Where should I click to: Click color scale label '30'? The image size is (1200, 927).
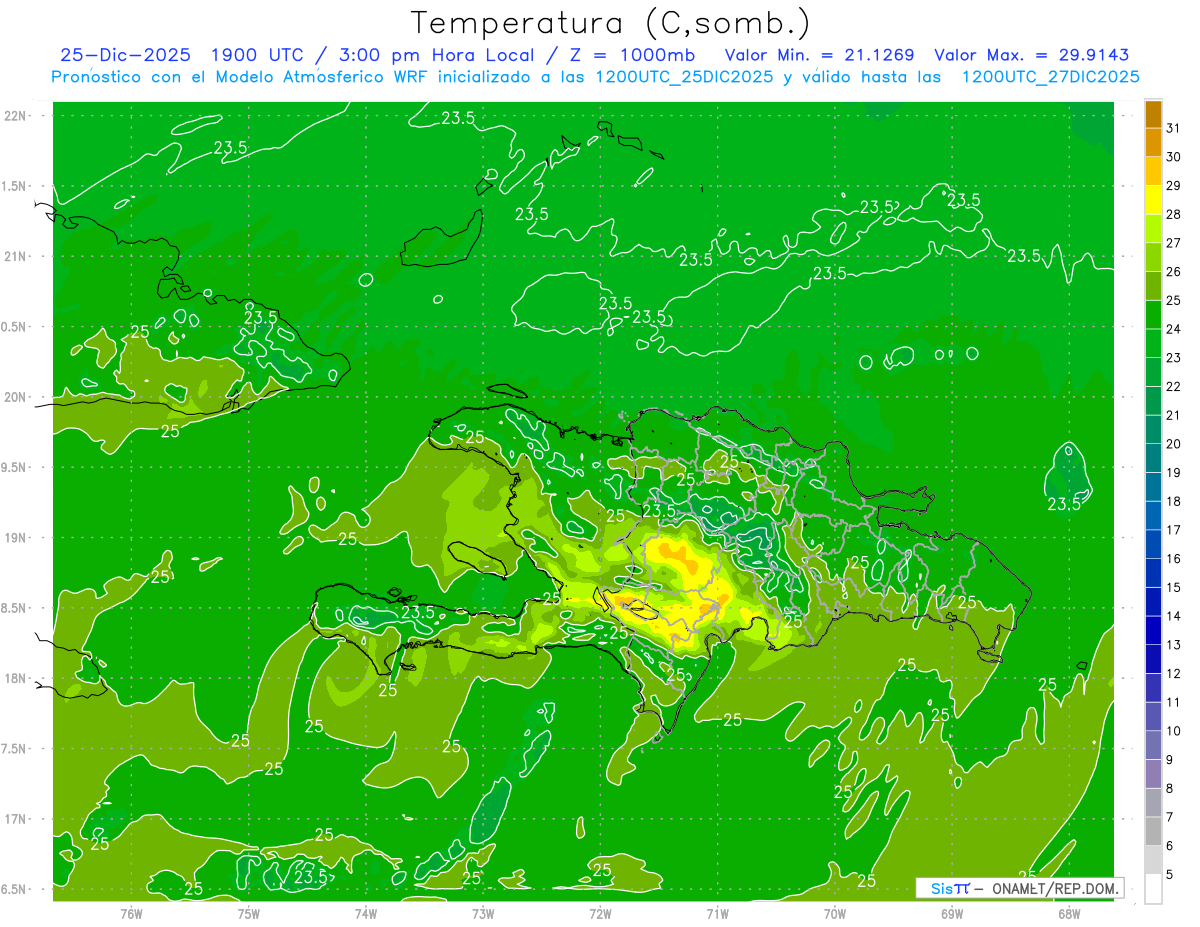coord(1174,157)
